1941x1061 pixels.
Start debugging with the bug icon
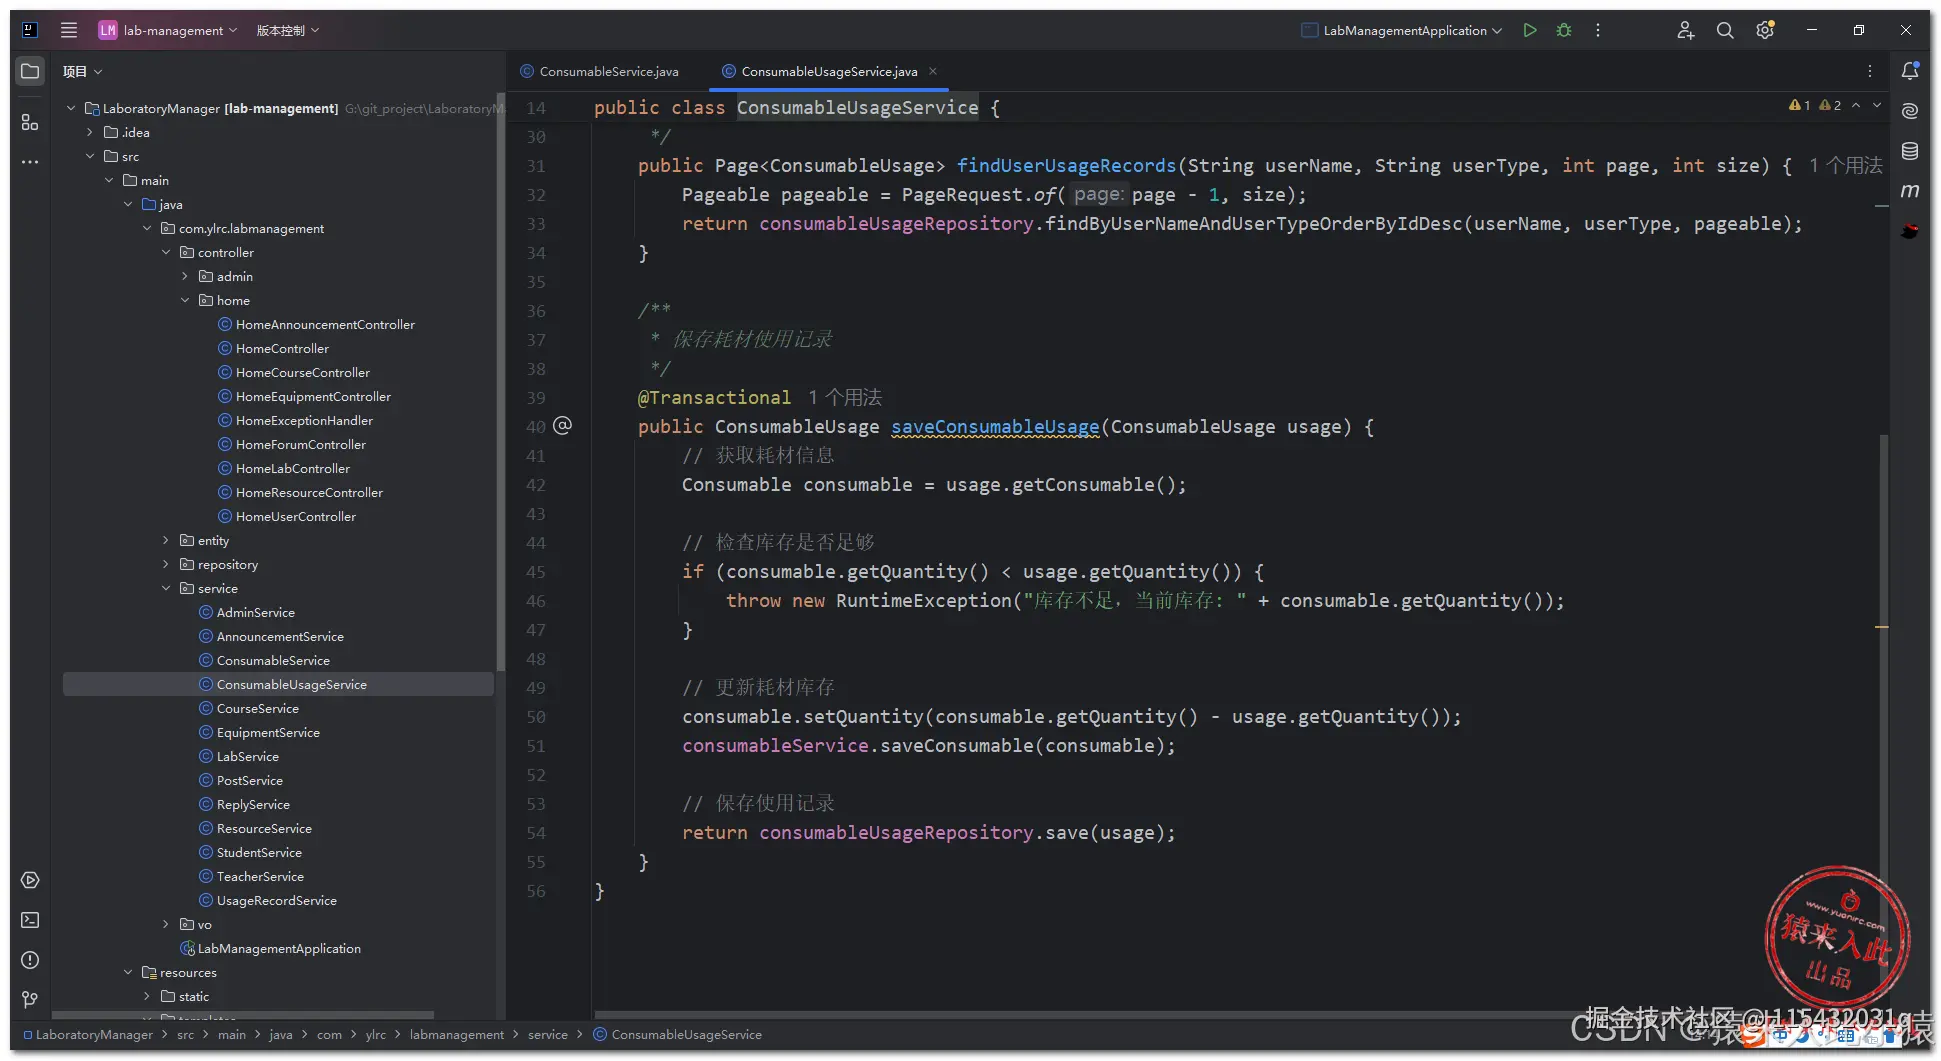(1564, 30)
